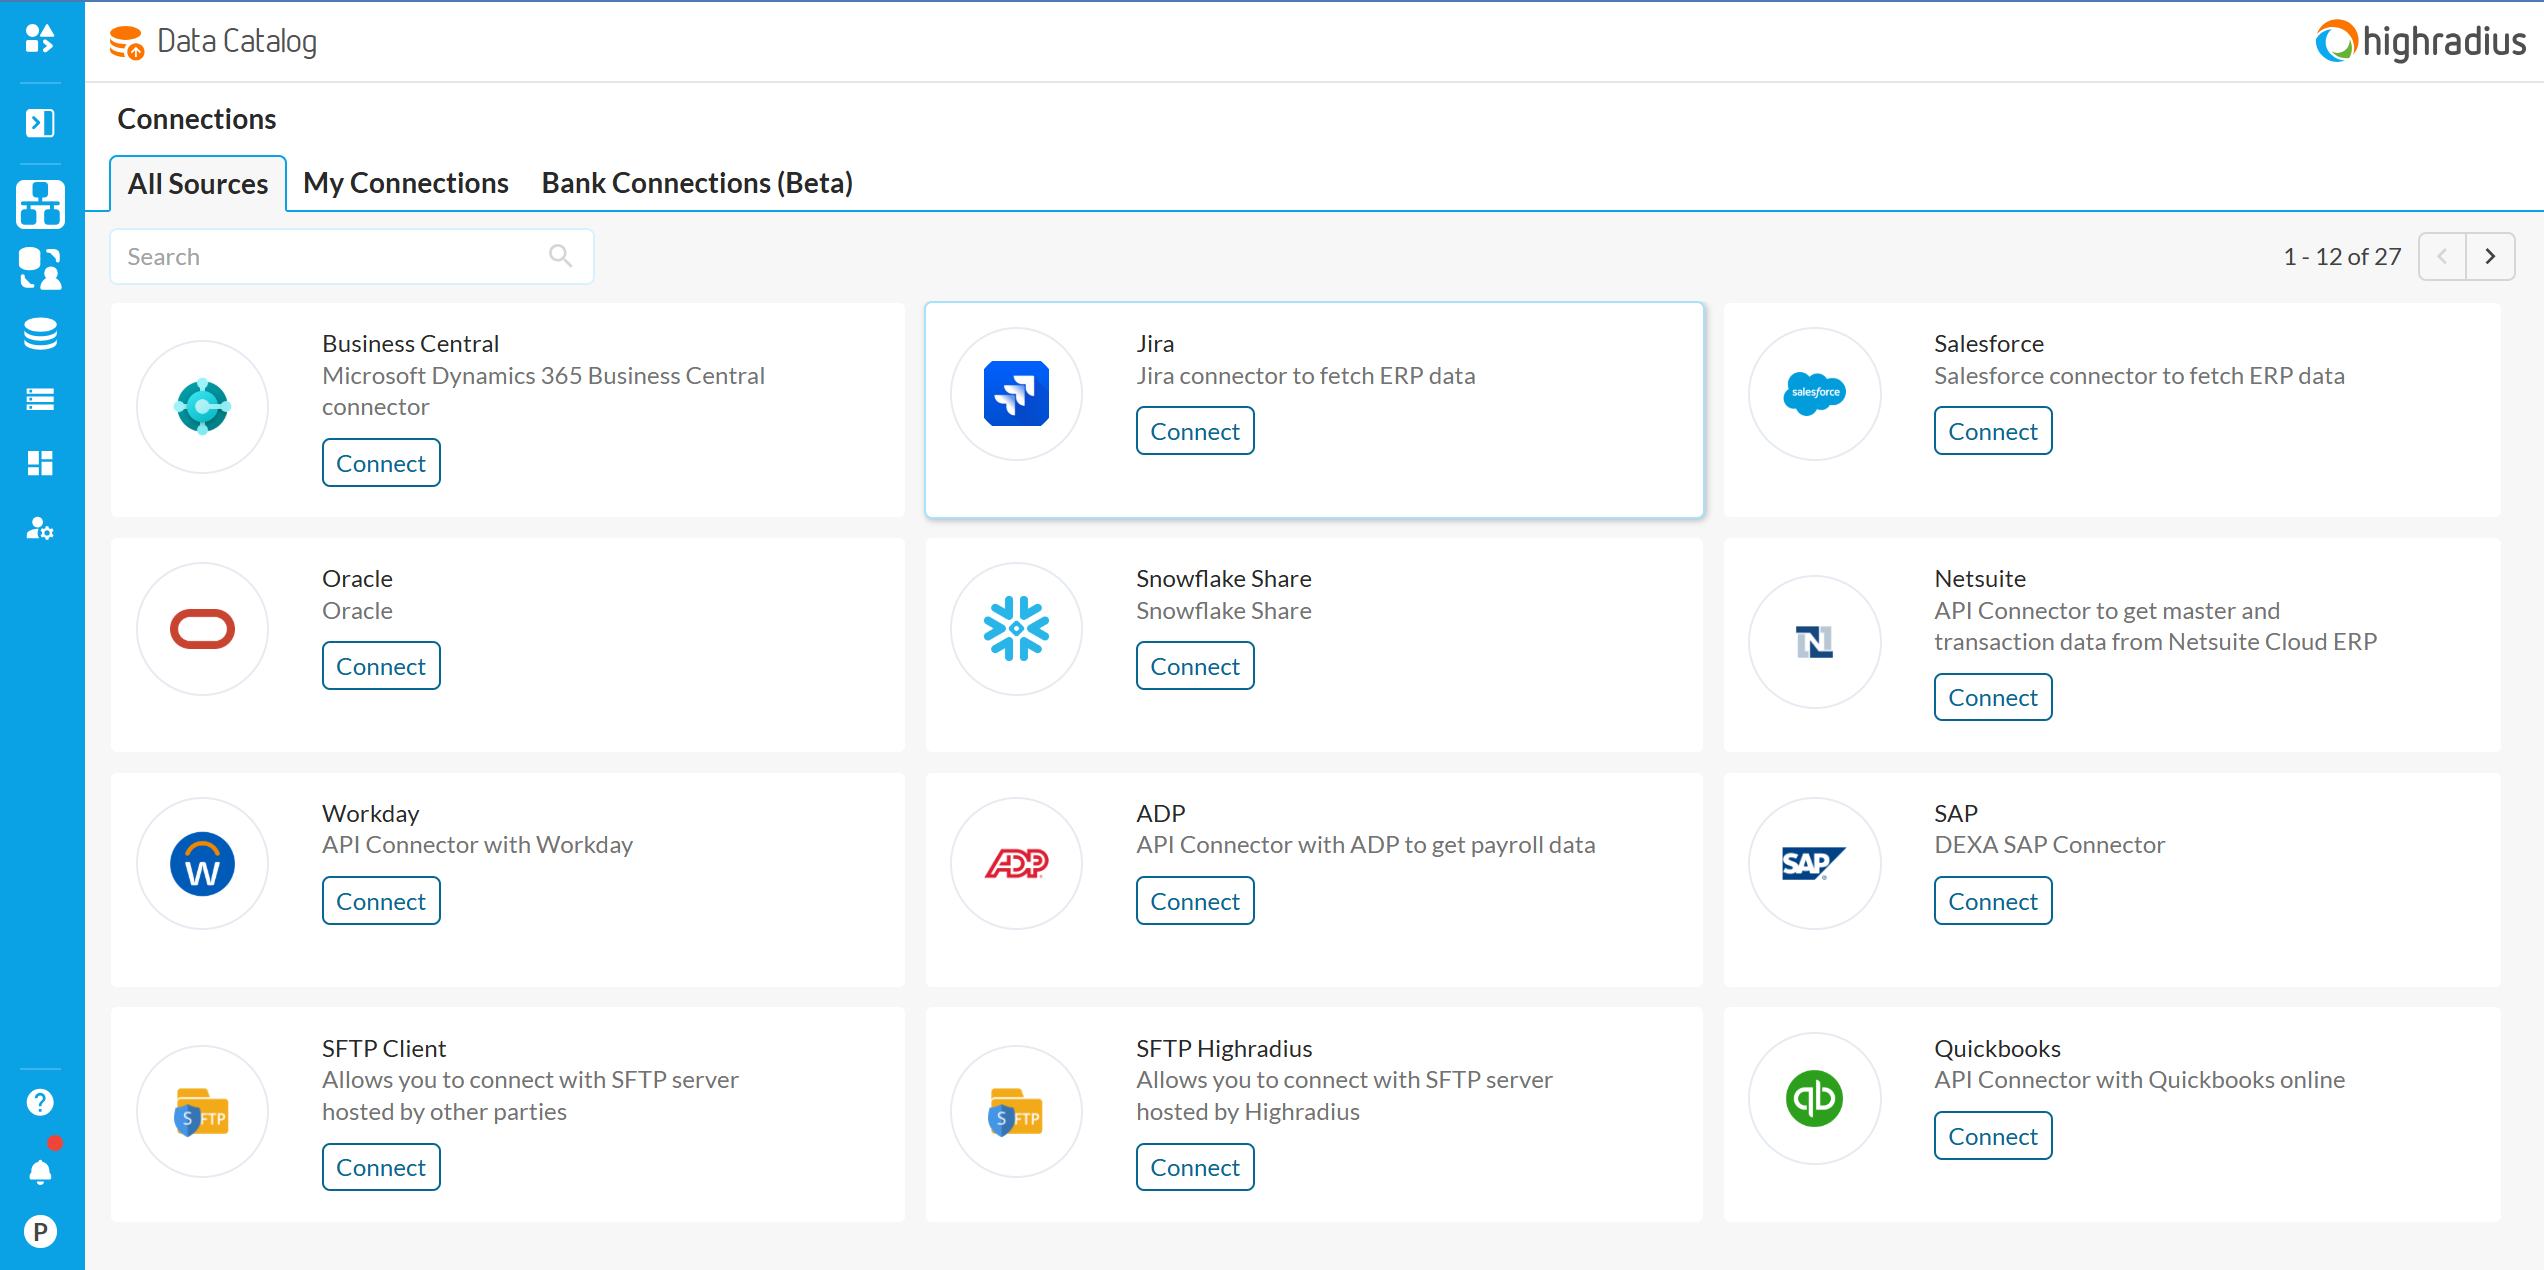Connect the Jira source
This screenshot has height=1270, width=2544.
click(x=1195, y=431)
